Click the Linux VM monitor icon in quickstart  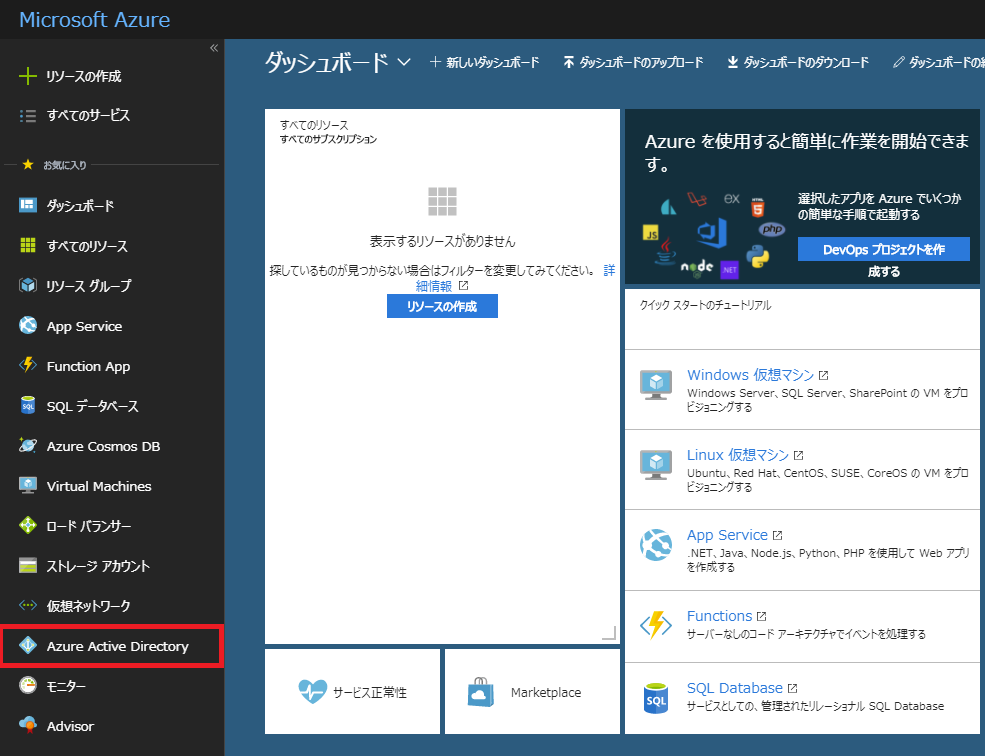(x=656, y=464)
